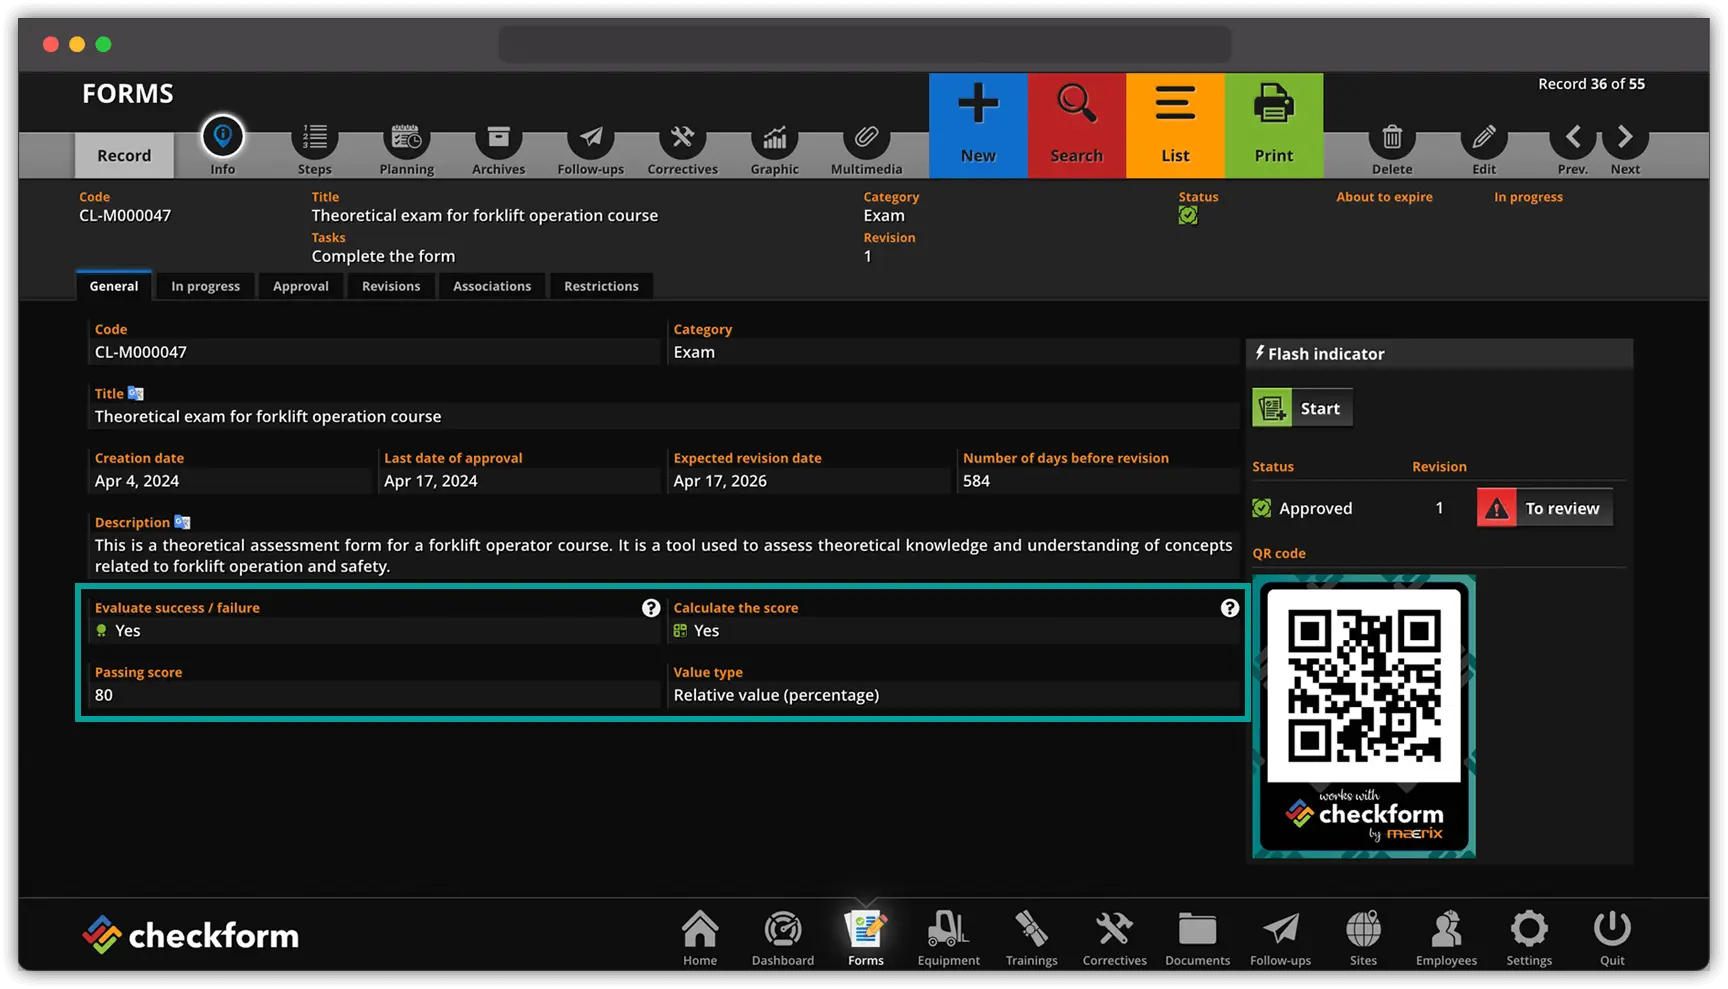
Task: Open the orange List button
Action: click(1175, 125)
